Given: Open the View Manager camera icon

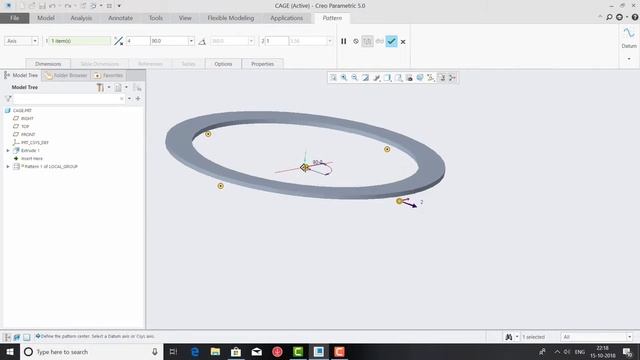Looking at the screenshot, I should [409, 78].
